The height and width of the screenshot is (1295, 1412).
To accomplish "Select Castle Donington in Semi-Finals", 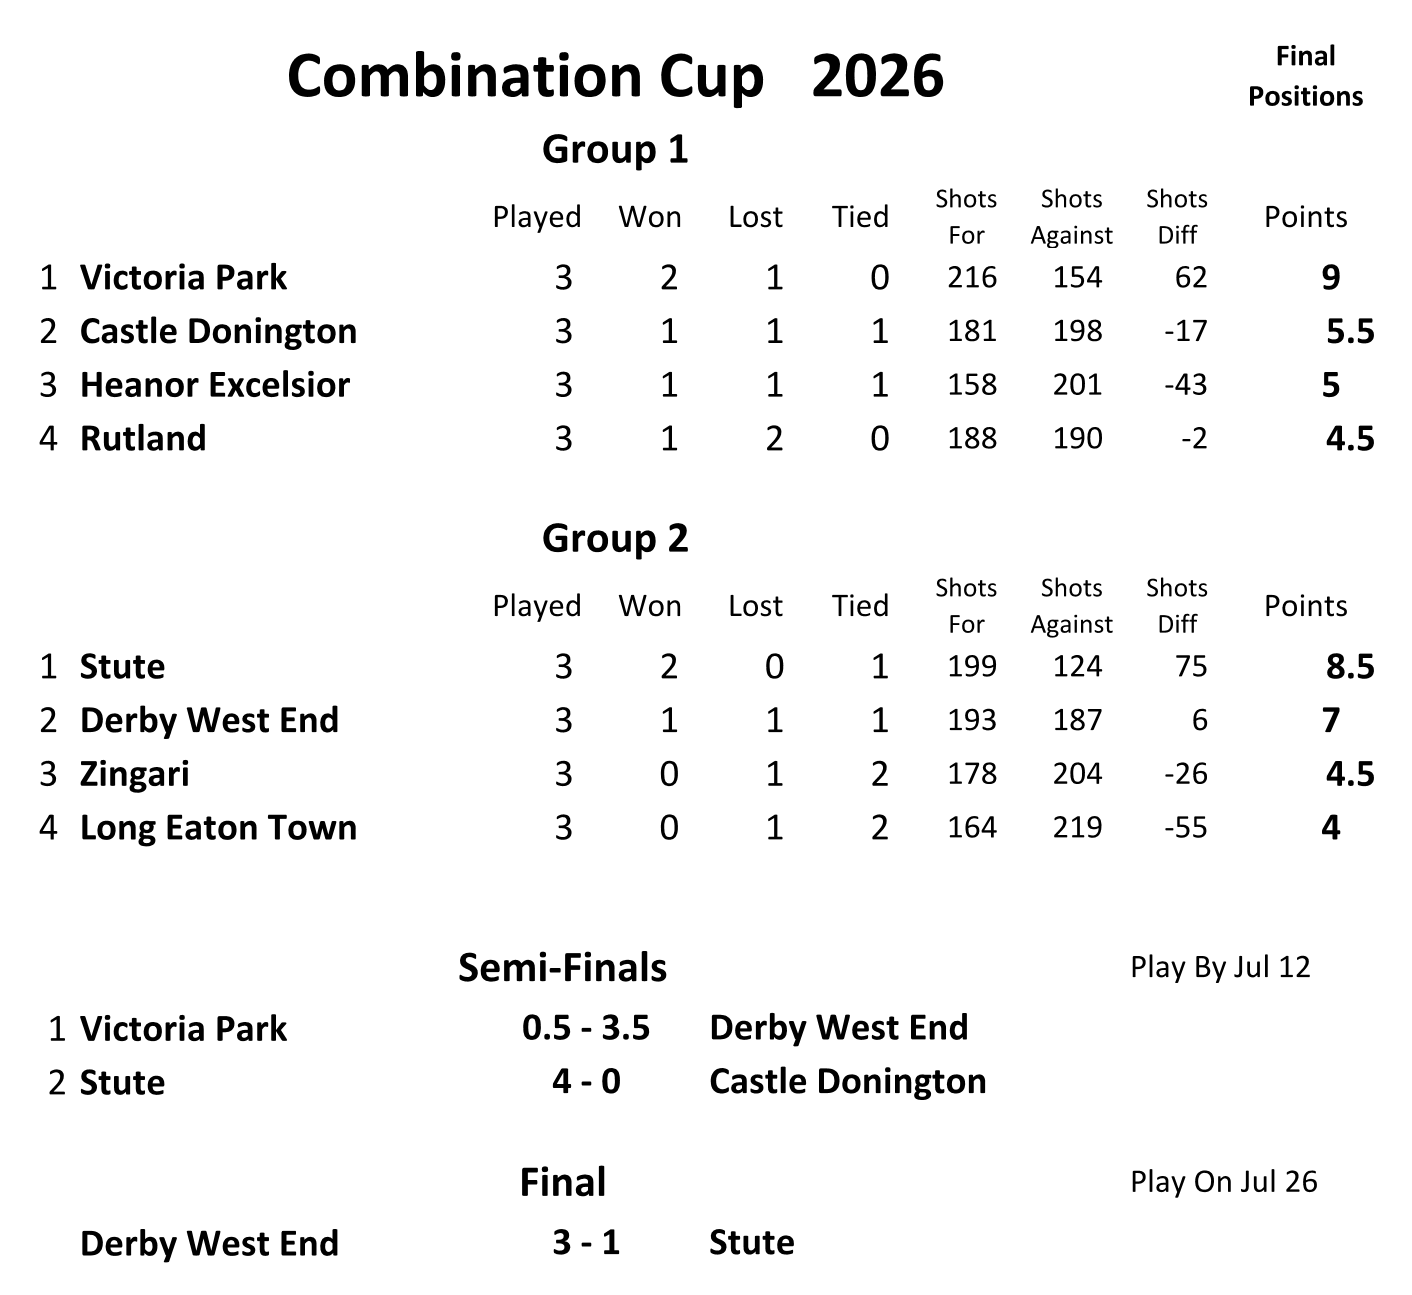I will point(847,1081).
